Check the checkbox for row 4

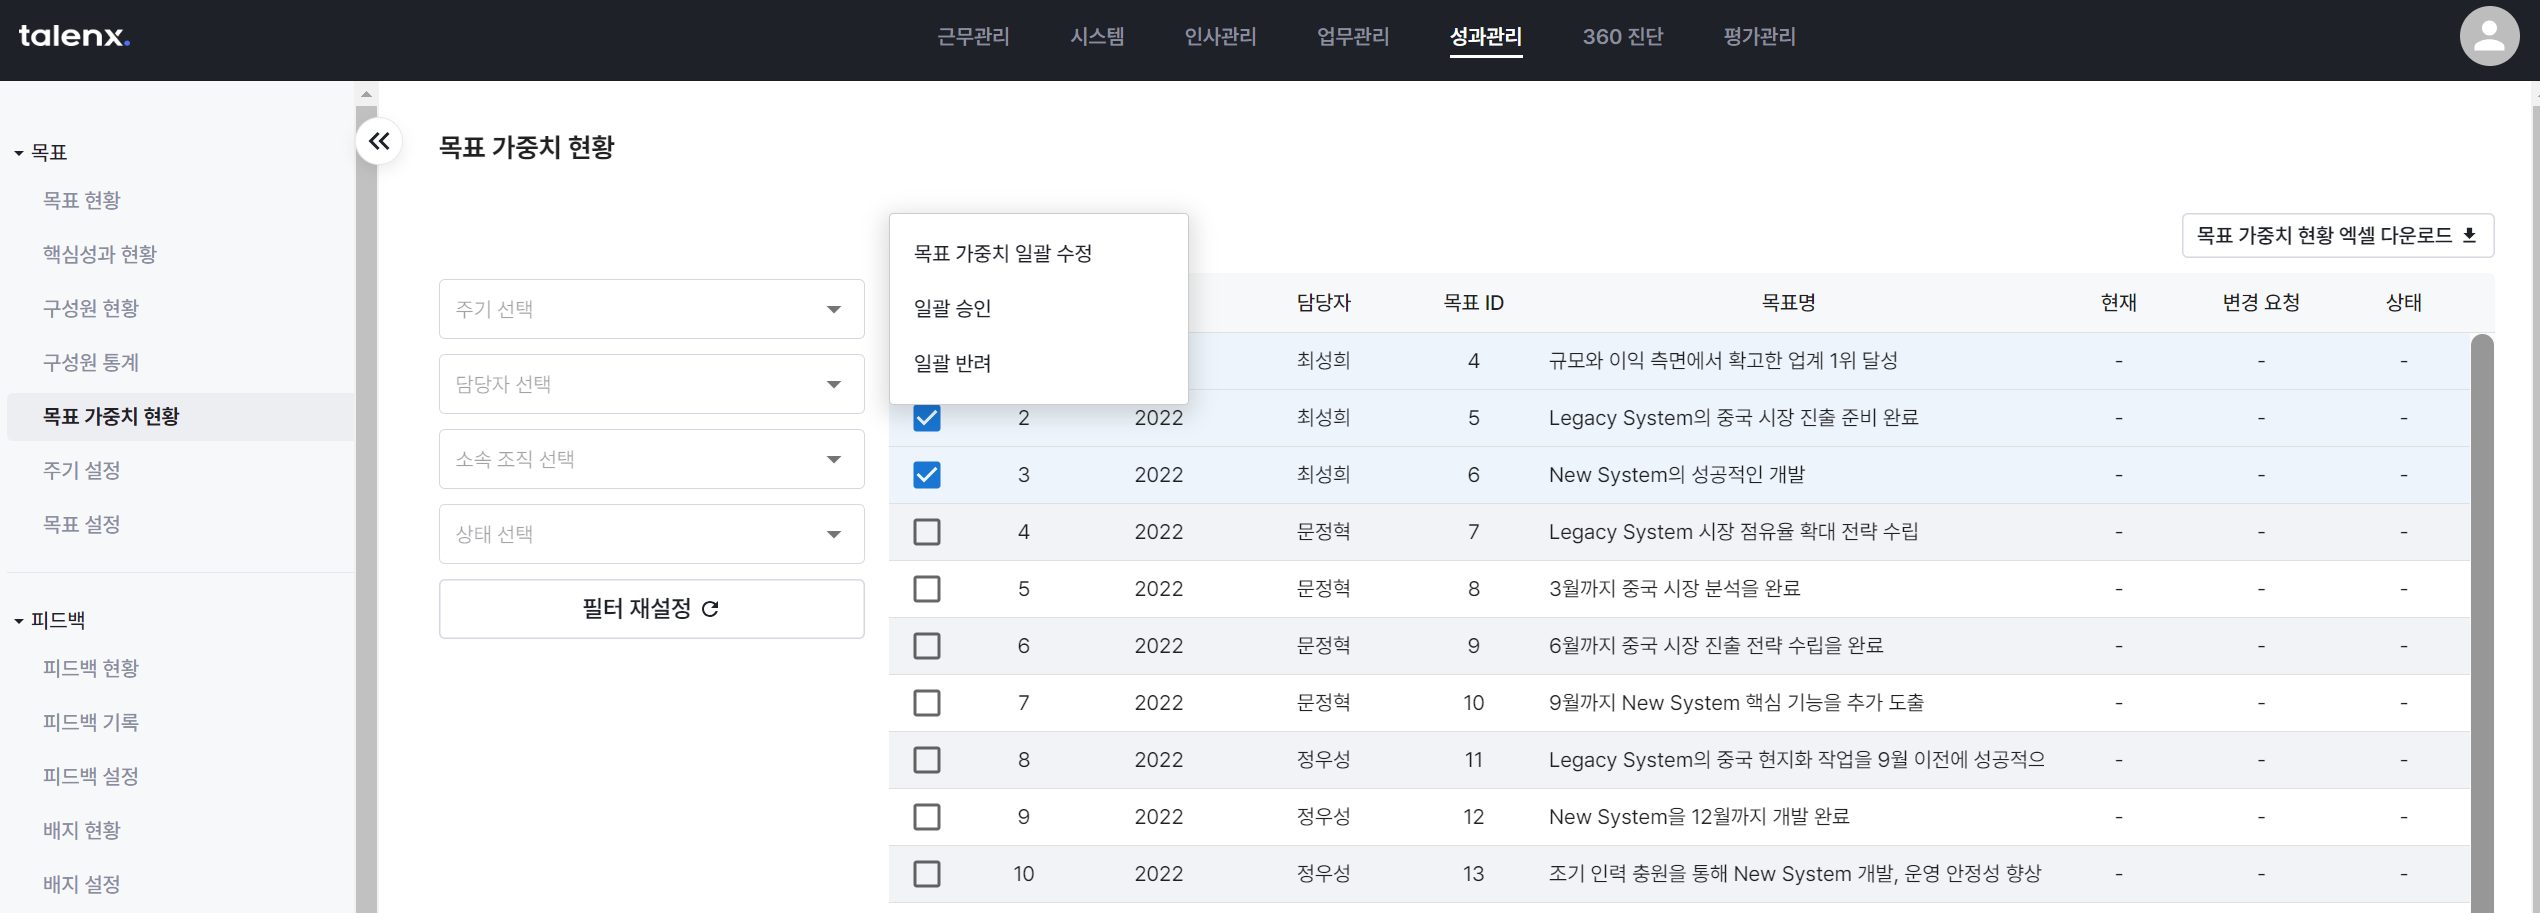[x=927, y=532]
